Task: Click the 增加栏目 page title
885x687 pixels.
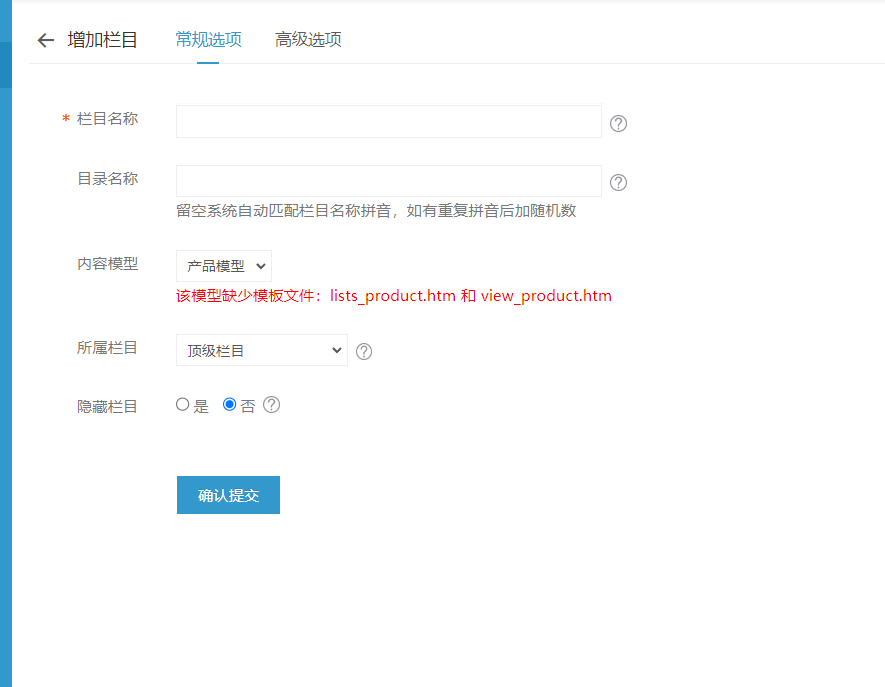Action: [103, 40]
